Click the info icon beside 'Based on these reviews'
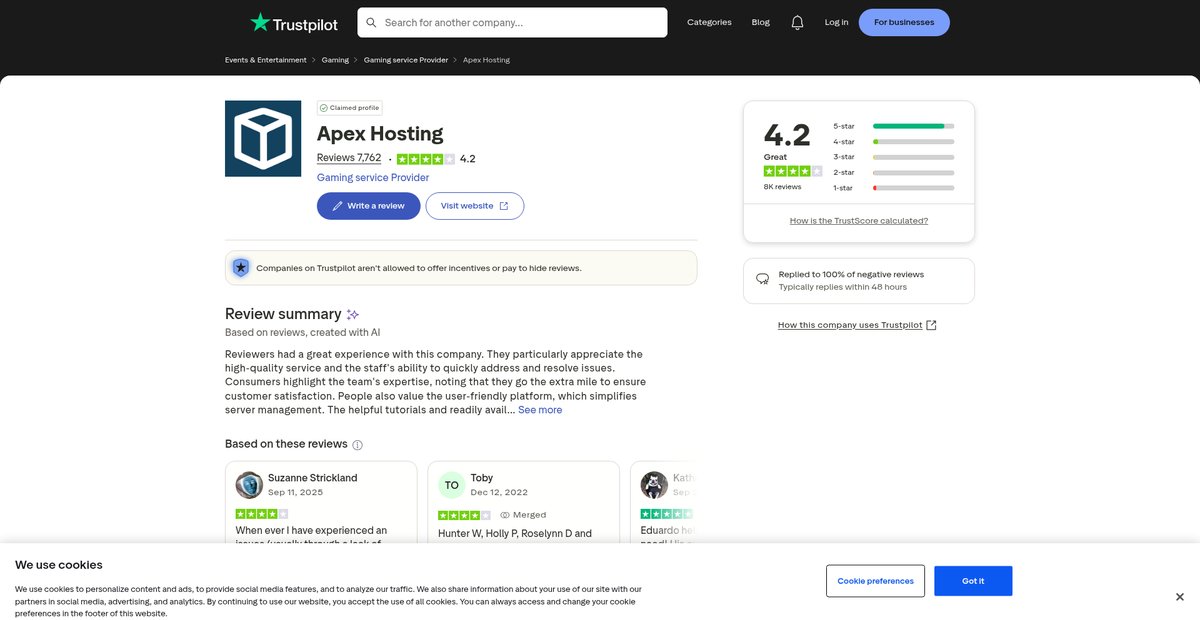 [358, 445]
